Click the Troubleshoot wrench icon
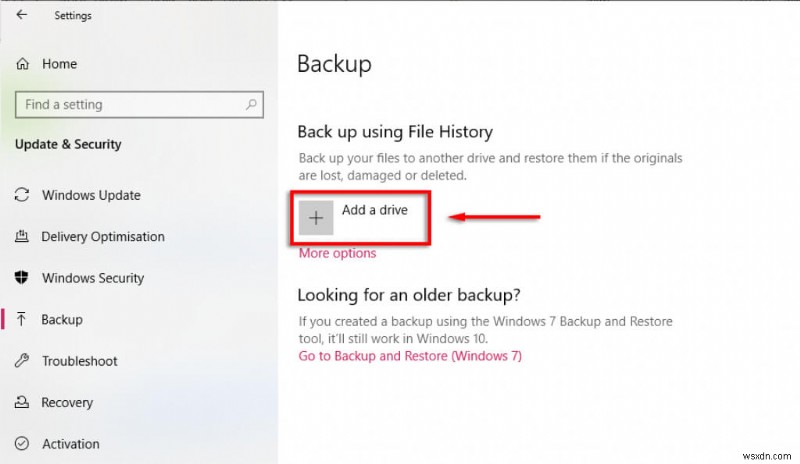Screen dimensions: 800x464 pos(22,361)
